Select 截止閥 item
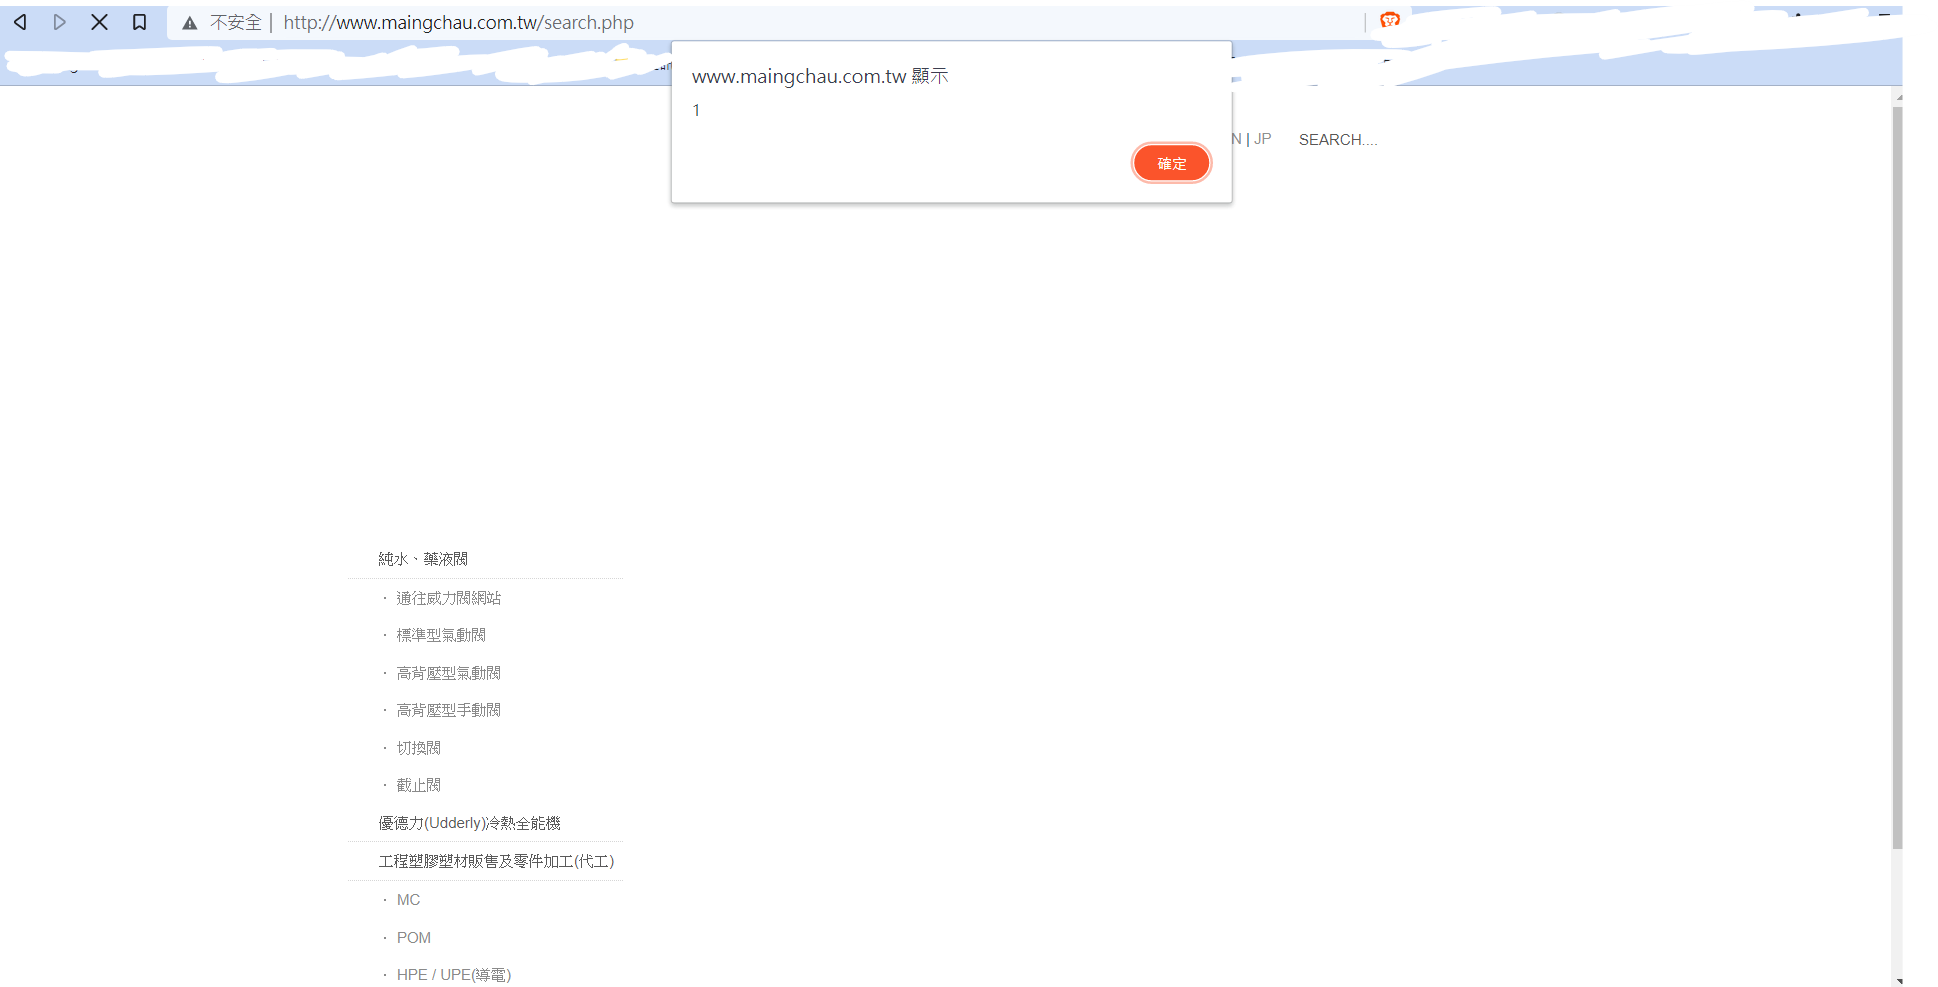This screenshot has width=1938, height=987. [x=419, y=785]
